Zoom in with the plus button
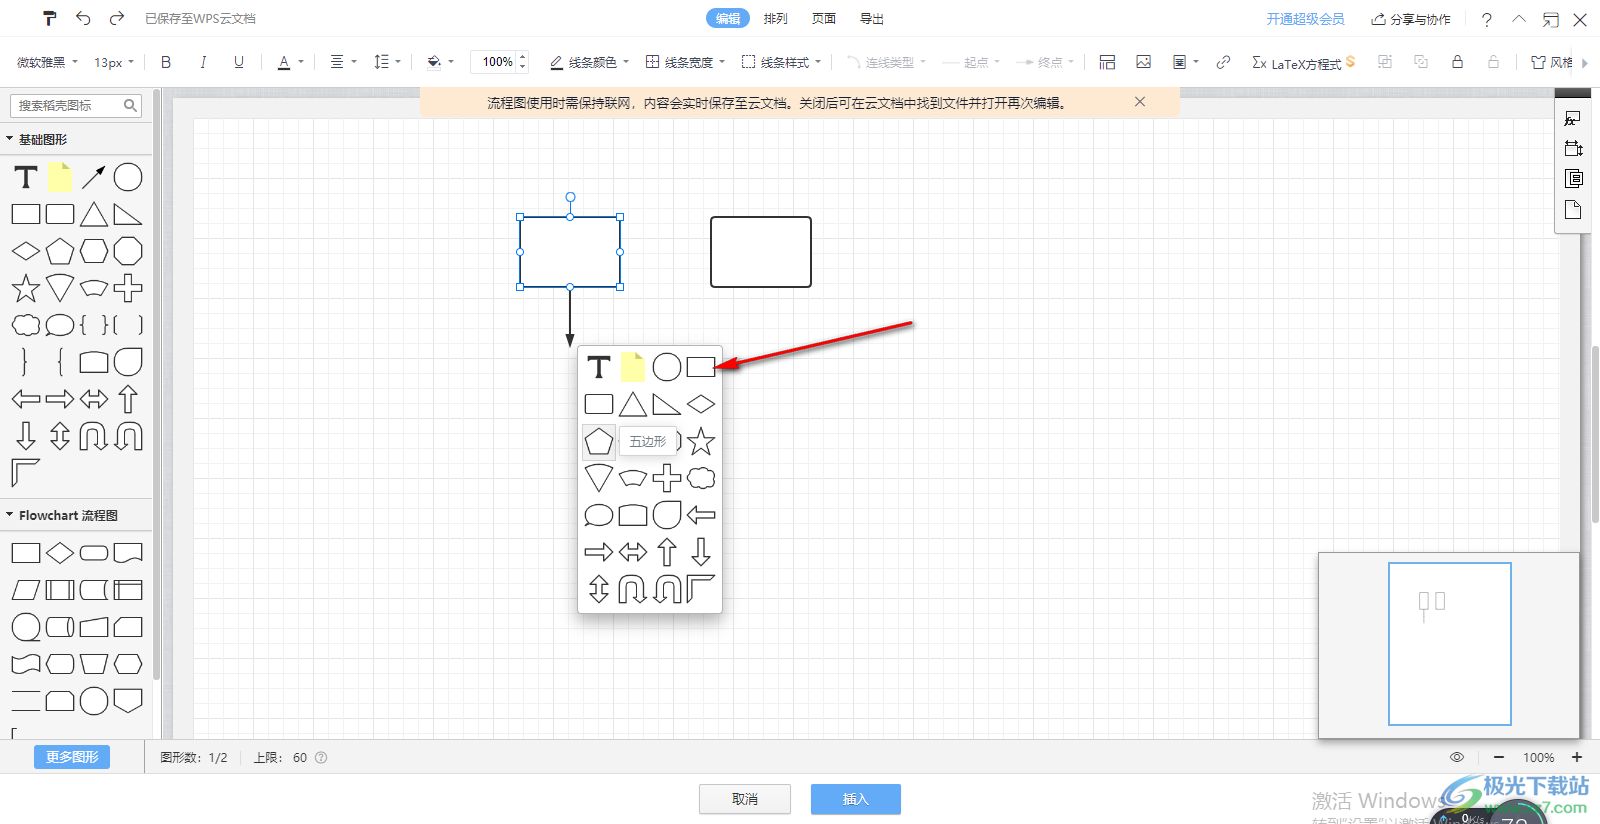The height and width of the screenshot is (824, 1600). [x=1577, y=757]
